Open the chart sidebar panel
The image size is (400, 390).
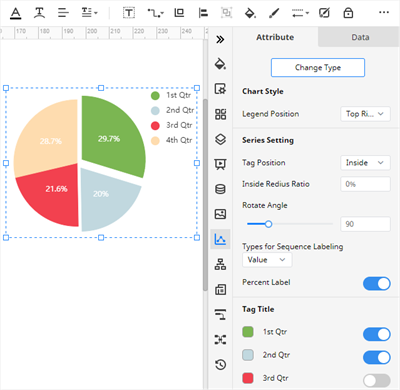[x=220, y=239]
